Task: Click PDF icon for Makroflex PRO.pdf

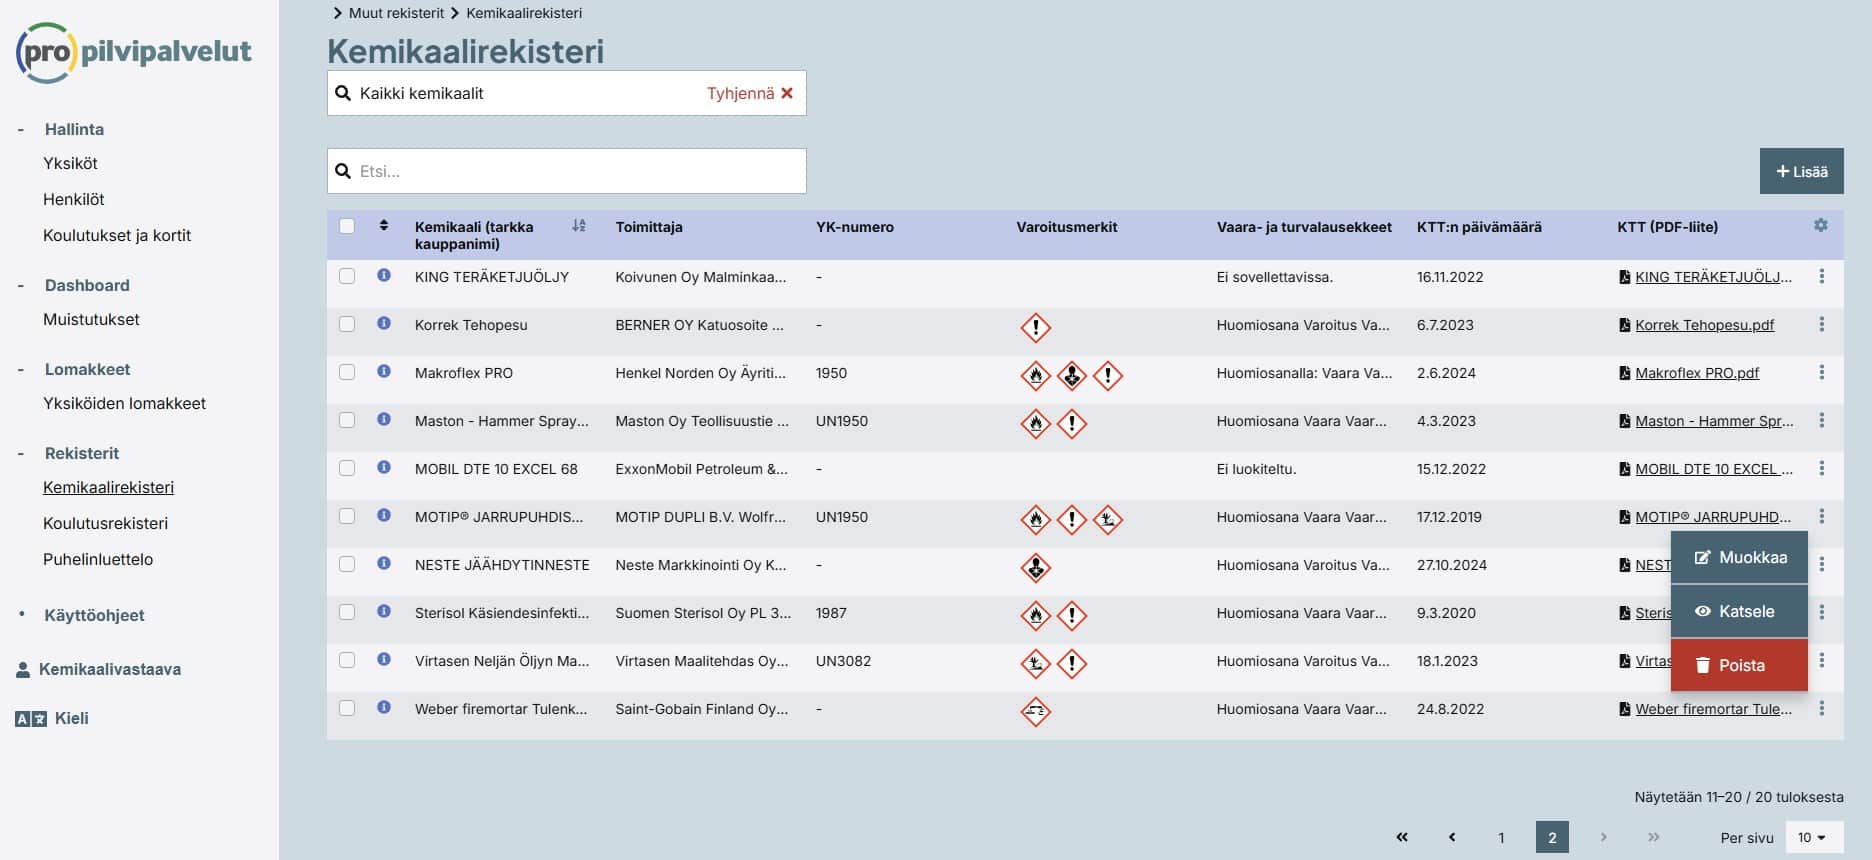Action: click(1624, 373)
